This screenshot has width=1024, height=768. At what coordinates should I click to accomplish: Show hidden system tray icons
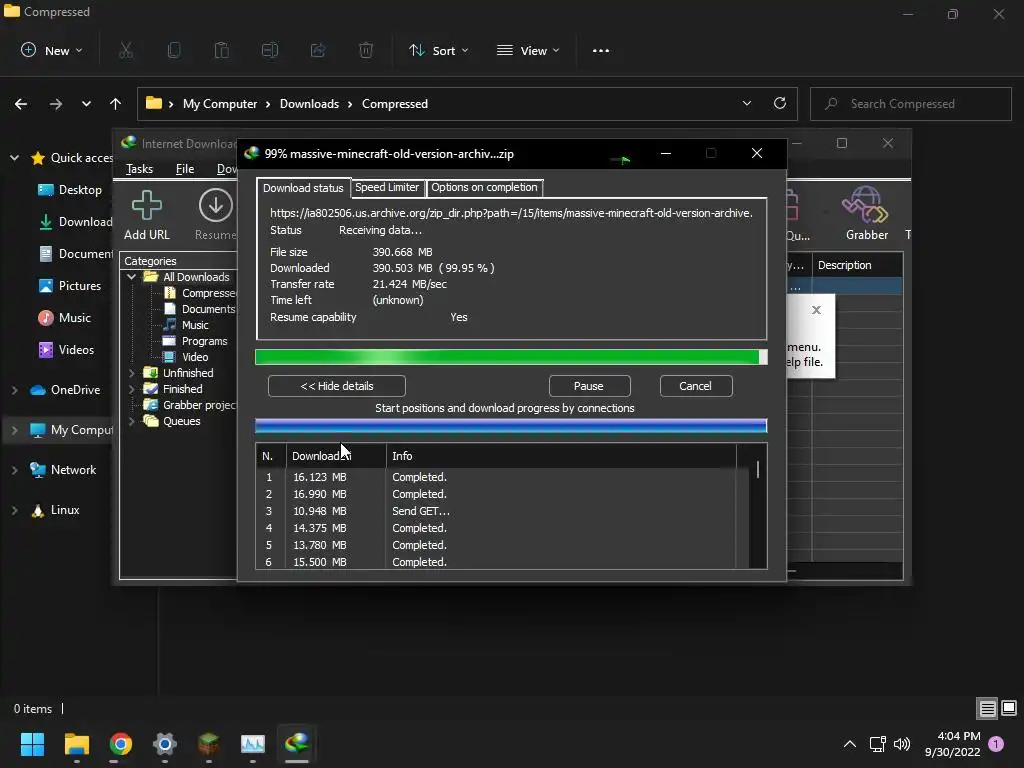850,744
